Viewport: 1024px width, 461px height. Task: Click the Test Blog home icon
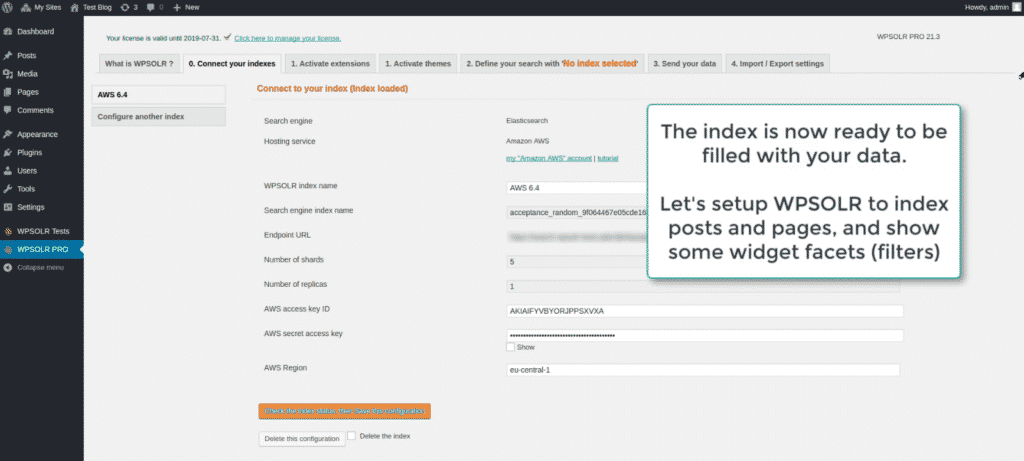coord(75,7)
